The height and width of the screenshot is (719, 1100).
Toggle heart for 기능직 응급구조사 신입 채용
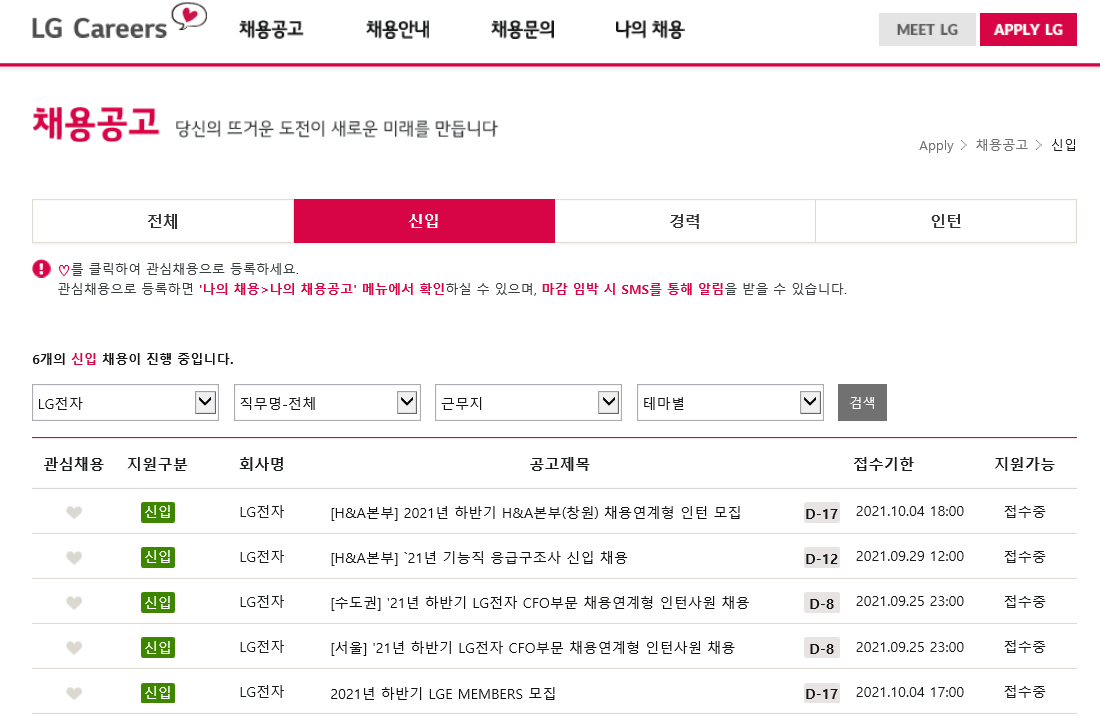[74, 558]
